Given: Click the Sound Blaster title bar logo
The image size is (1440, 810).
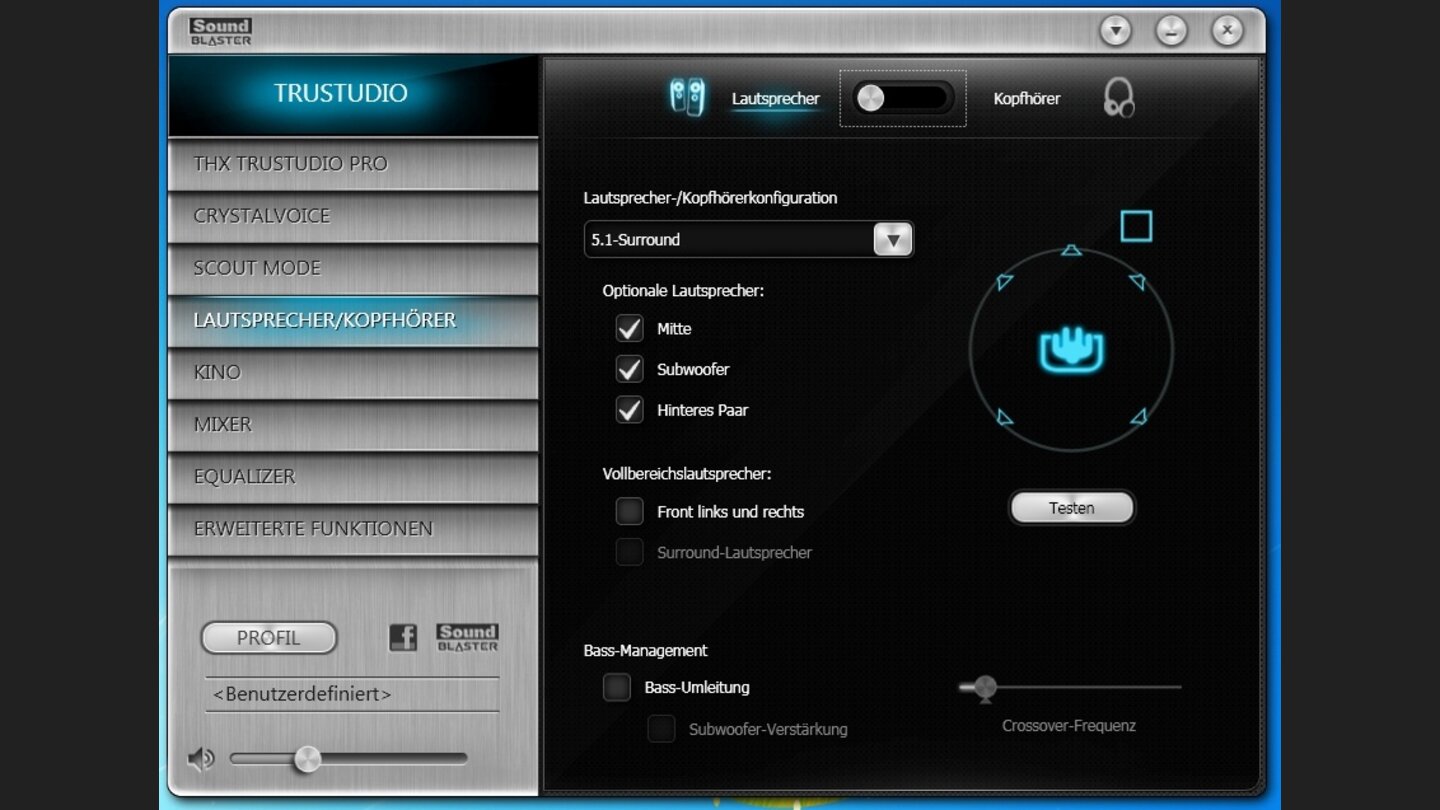Looking at the screenshot, I should coord(220,32).
